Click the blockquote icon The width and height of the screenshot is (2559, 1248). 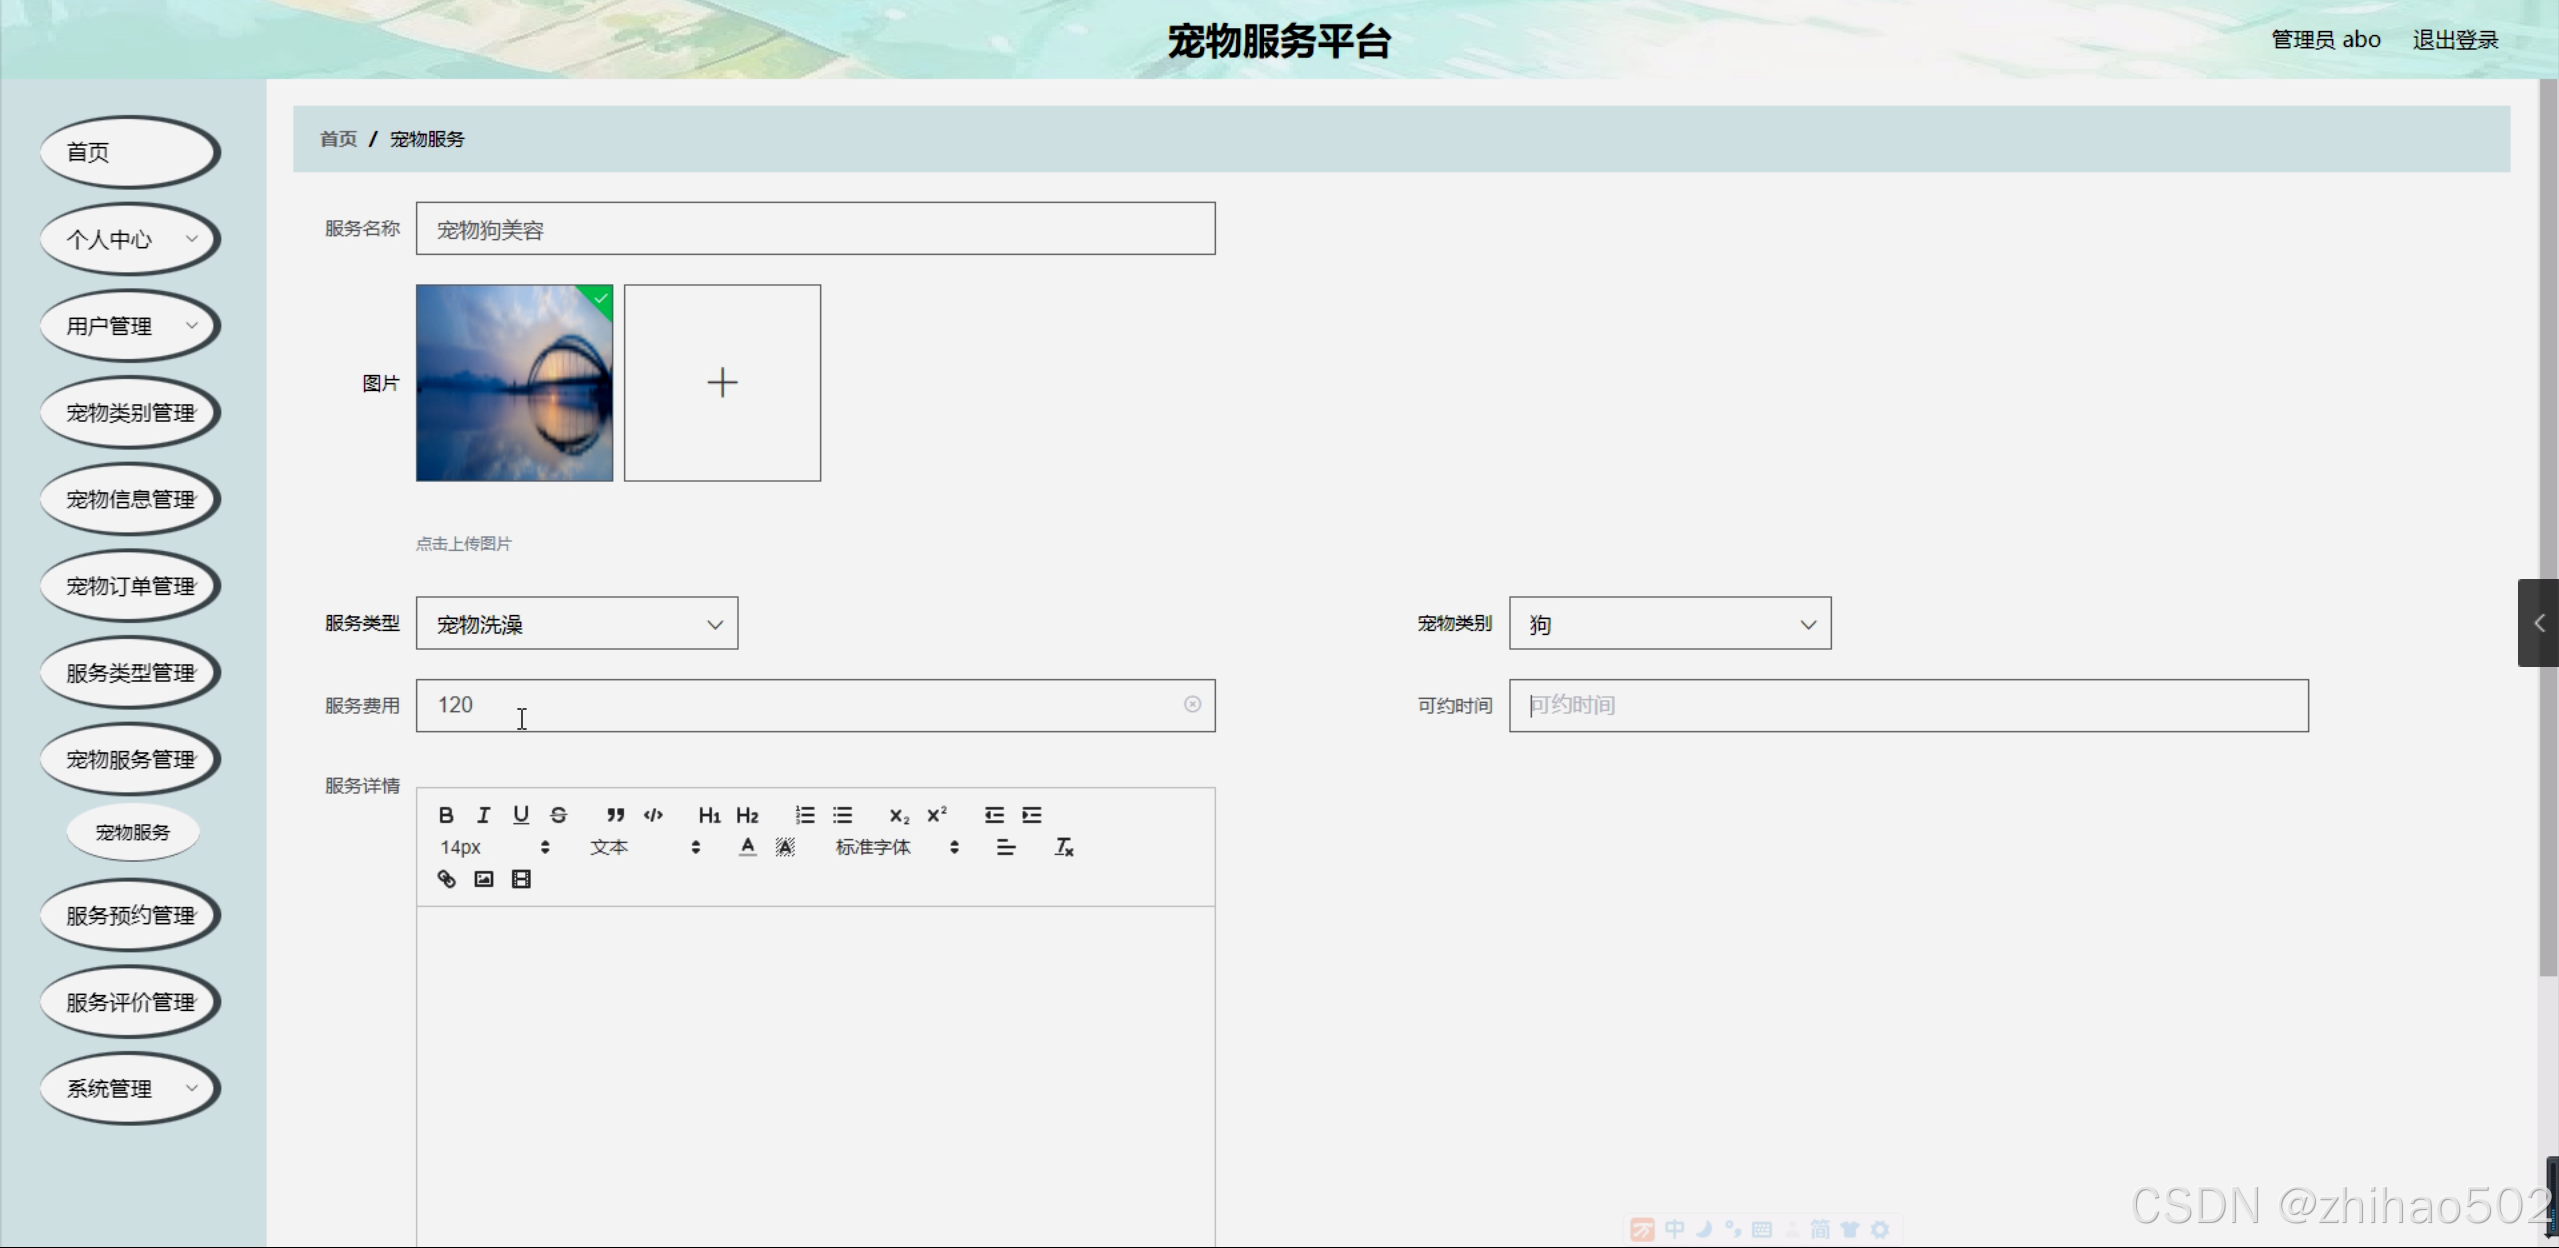click(616, 815)
